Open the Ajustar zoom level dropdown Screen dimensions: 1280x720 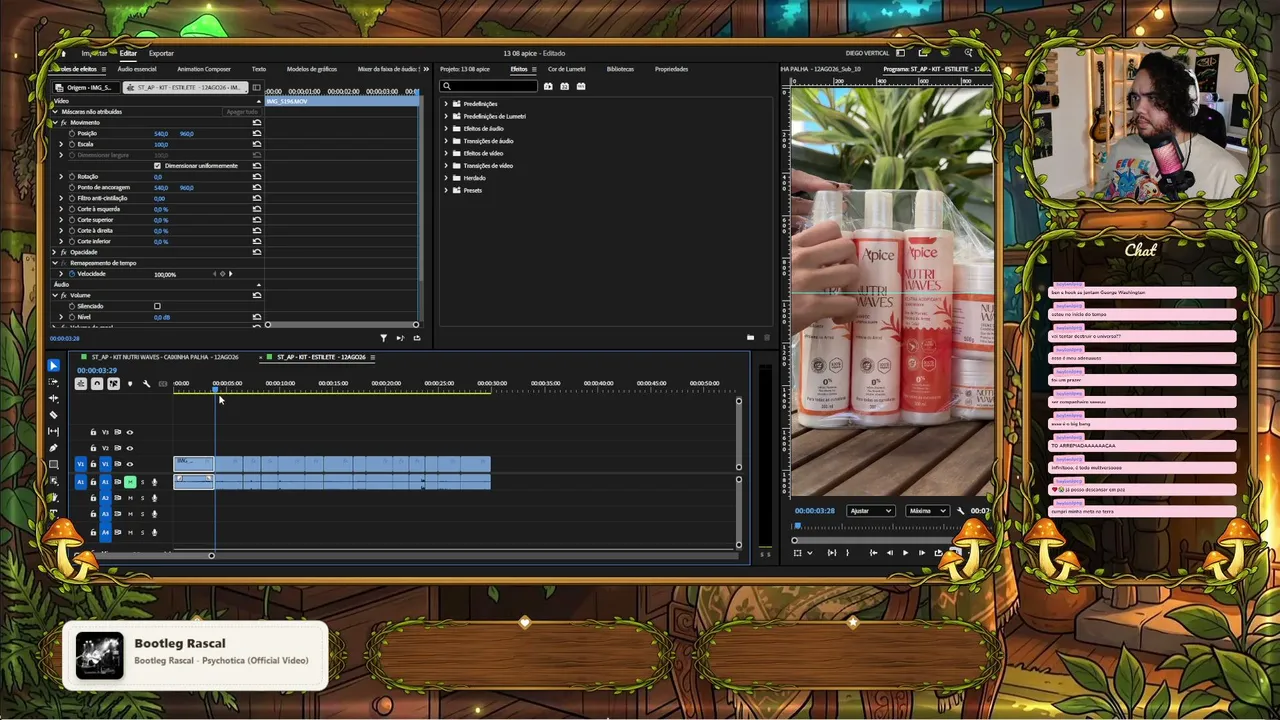click(870, 511)
